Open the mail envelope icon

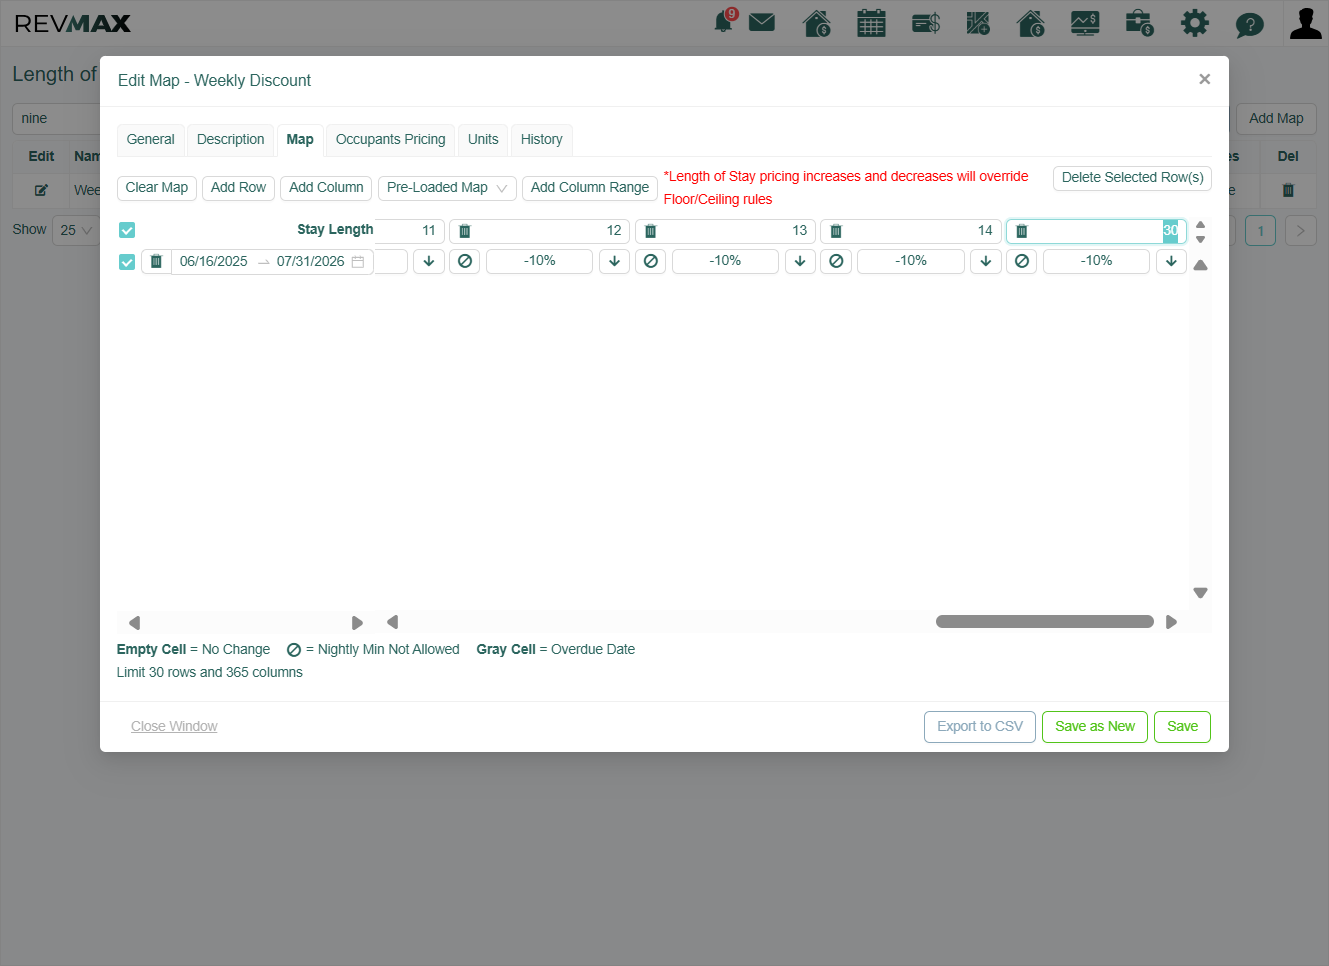(762, 22)
